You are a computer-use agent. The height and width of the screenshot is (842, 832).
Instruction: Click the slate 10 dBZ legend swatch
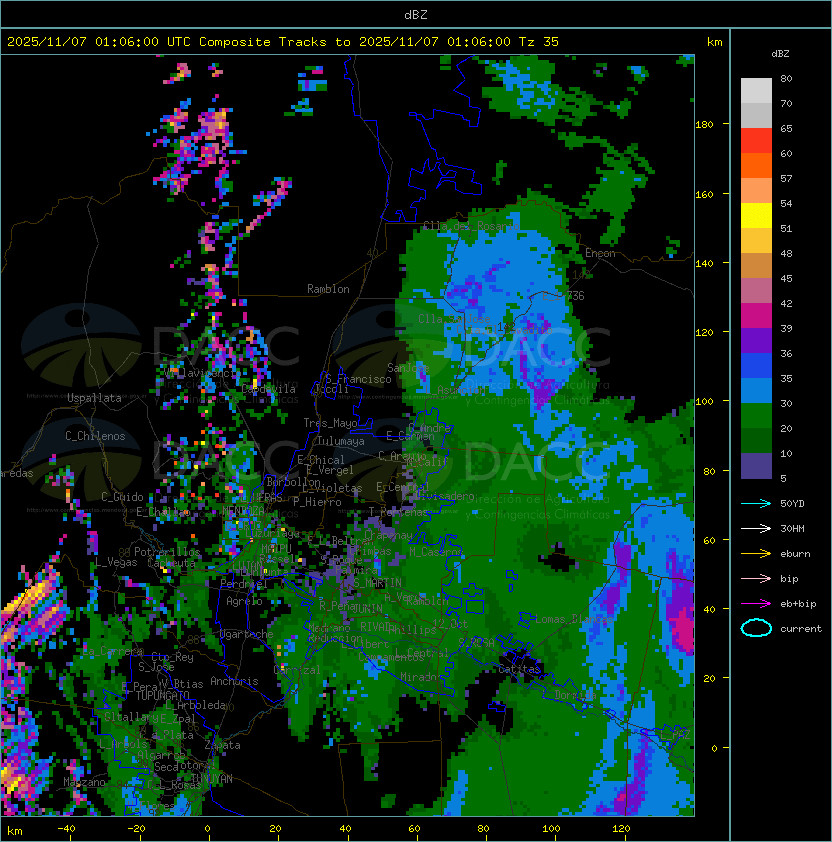coord(756,466)
